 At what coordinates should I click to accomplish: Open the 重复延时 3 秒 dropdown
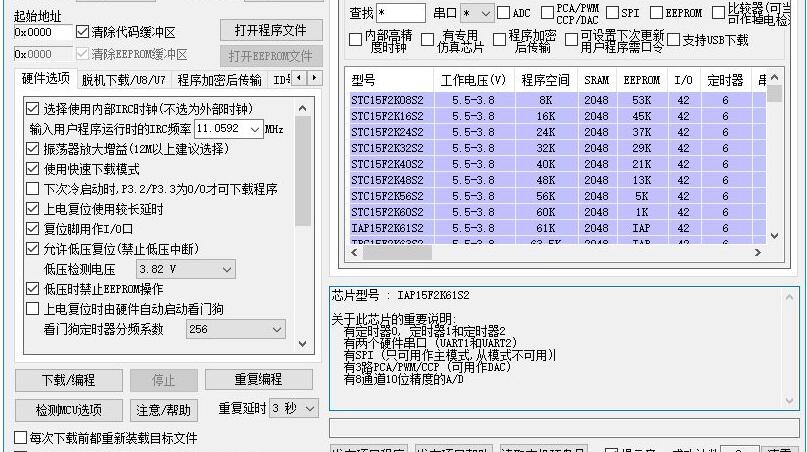pyautogui.click(x=293, y=409)
